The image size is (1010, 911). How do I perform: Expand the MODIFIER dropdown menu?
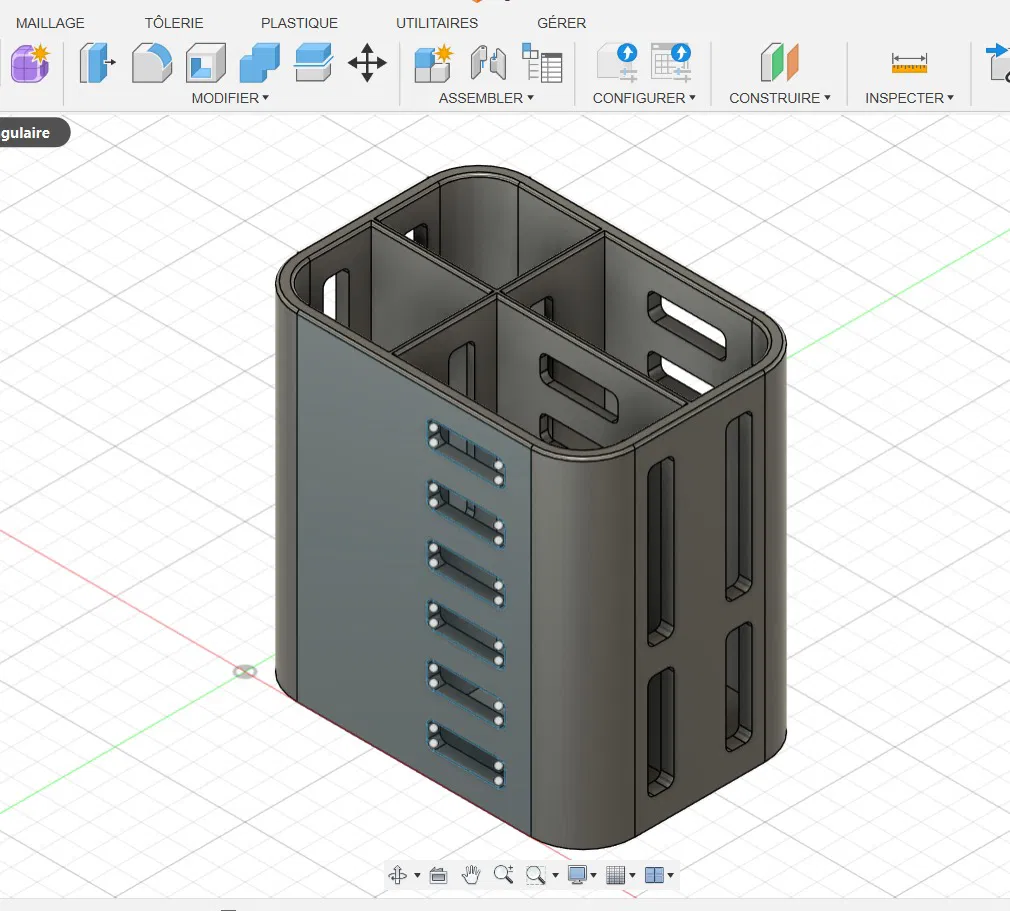231,98
